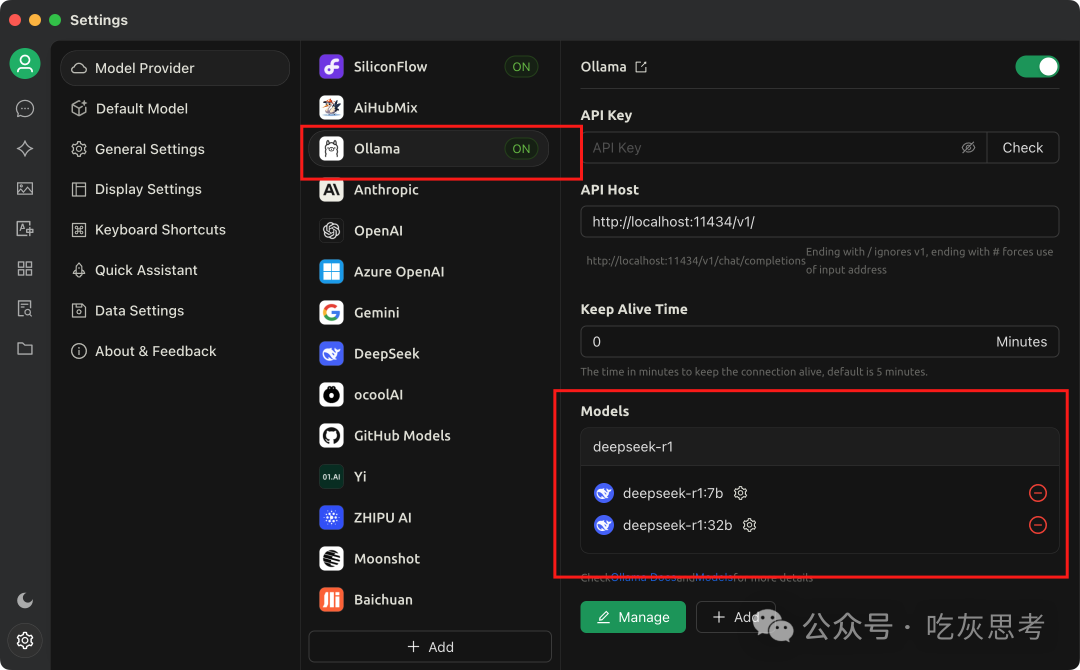Open Keyboard Shortcuts settings

175,230
